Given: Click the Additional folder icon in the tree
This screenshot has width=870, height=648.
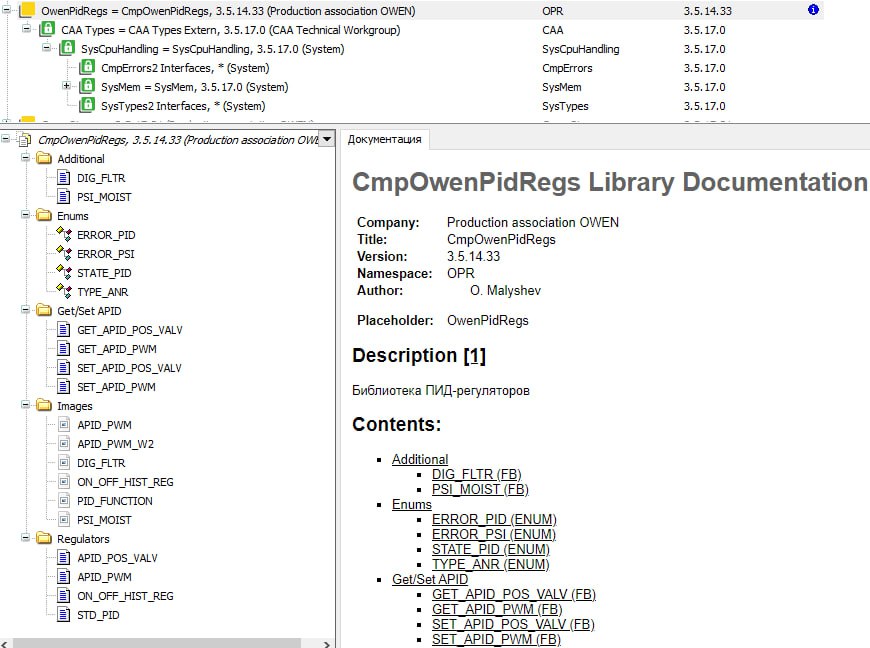Looking at the screenshot, I should tap(44, 159).
